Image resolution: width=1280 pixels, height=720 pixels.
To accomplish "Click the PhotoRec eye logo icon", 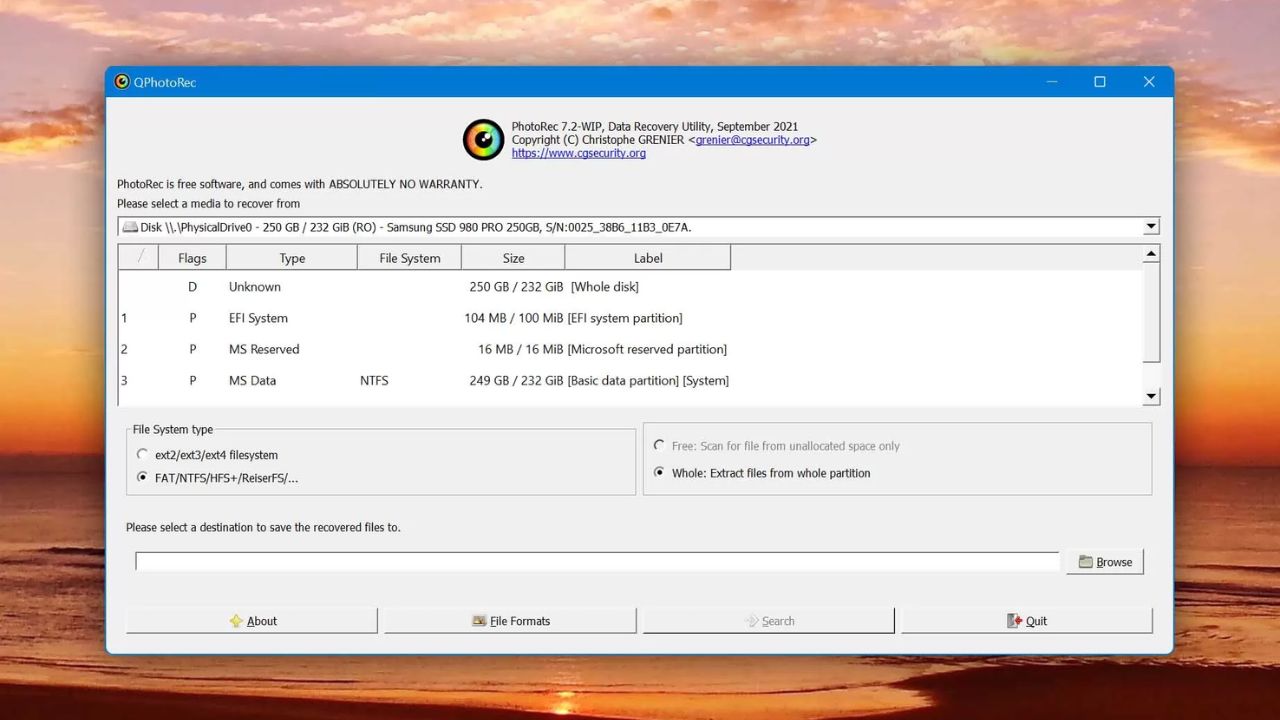I will pyautogui.click(x=483, y=140).
